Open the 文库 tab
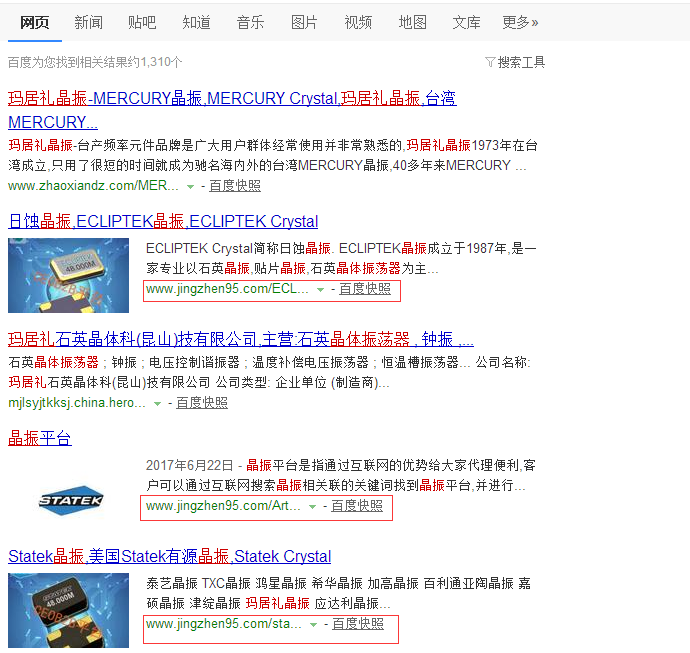The width and height of the screenshot is (690, 653). tap(466, 22)
